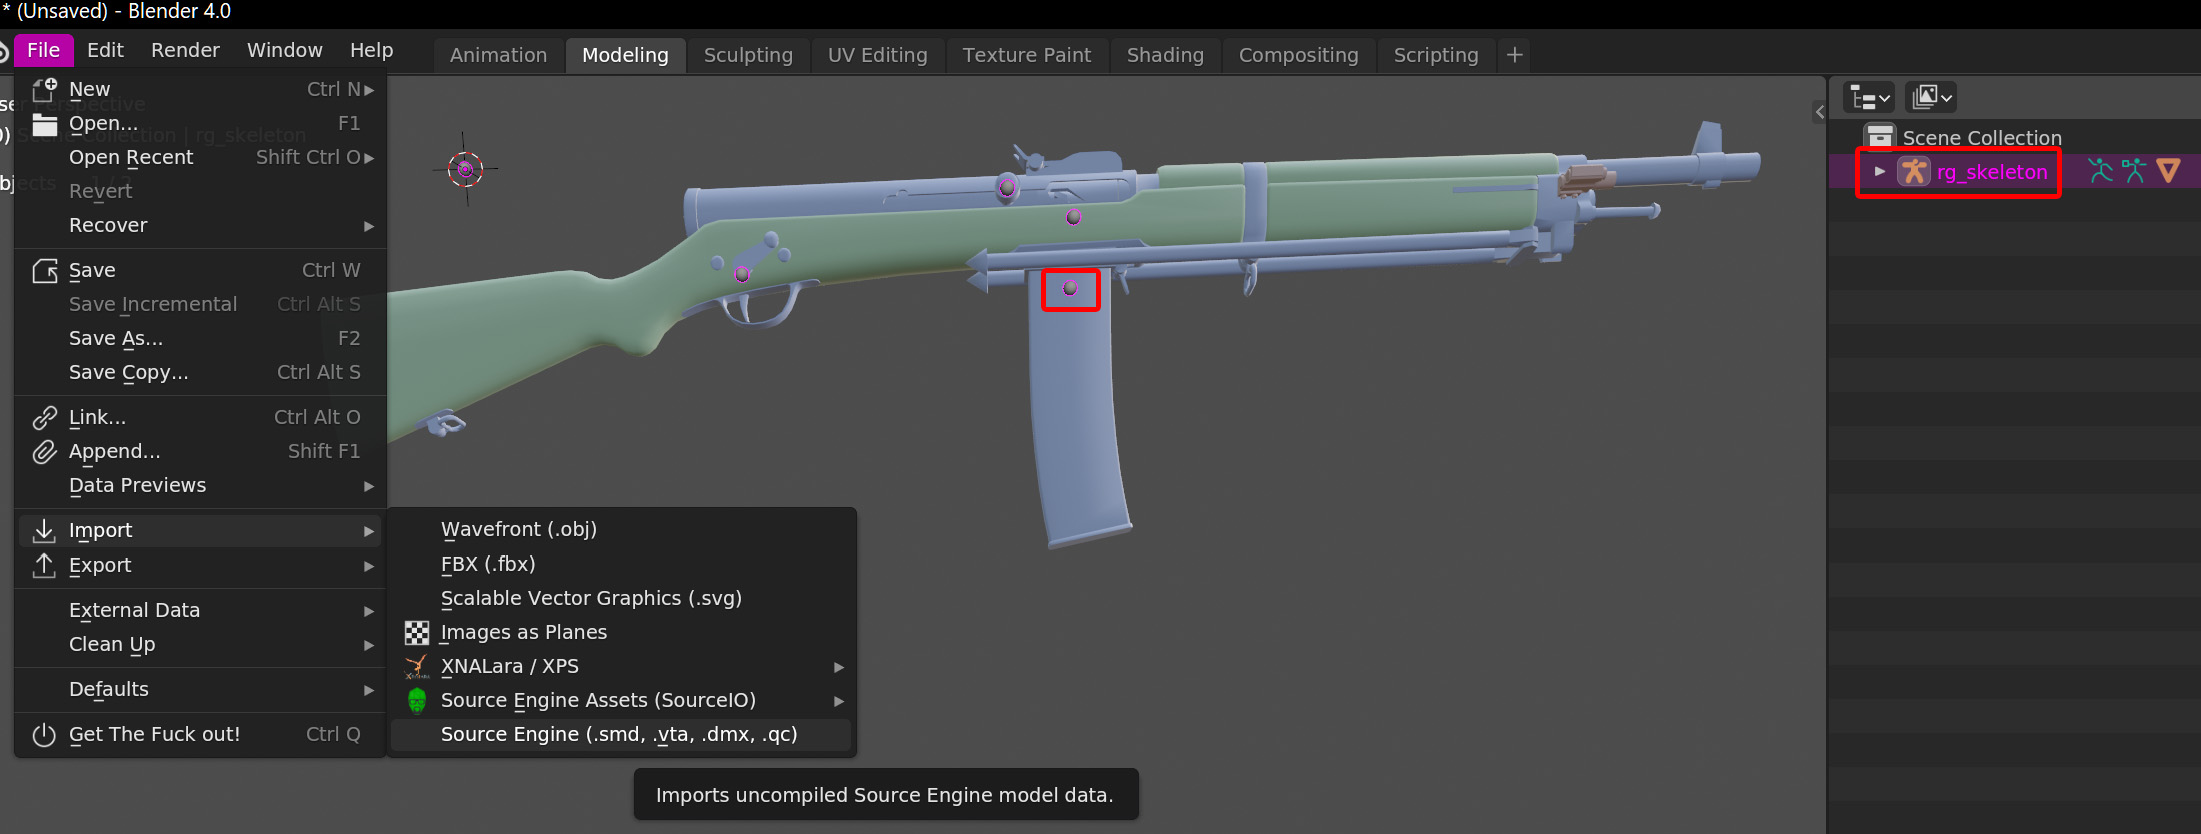Click the green SourceIO icon
Viewport: 2201px width, 834px height.
(417, 701)
